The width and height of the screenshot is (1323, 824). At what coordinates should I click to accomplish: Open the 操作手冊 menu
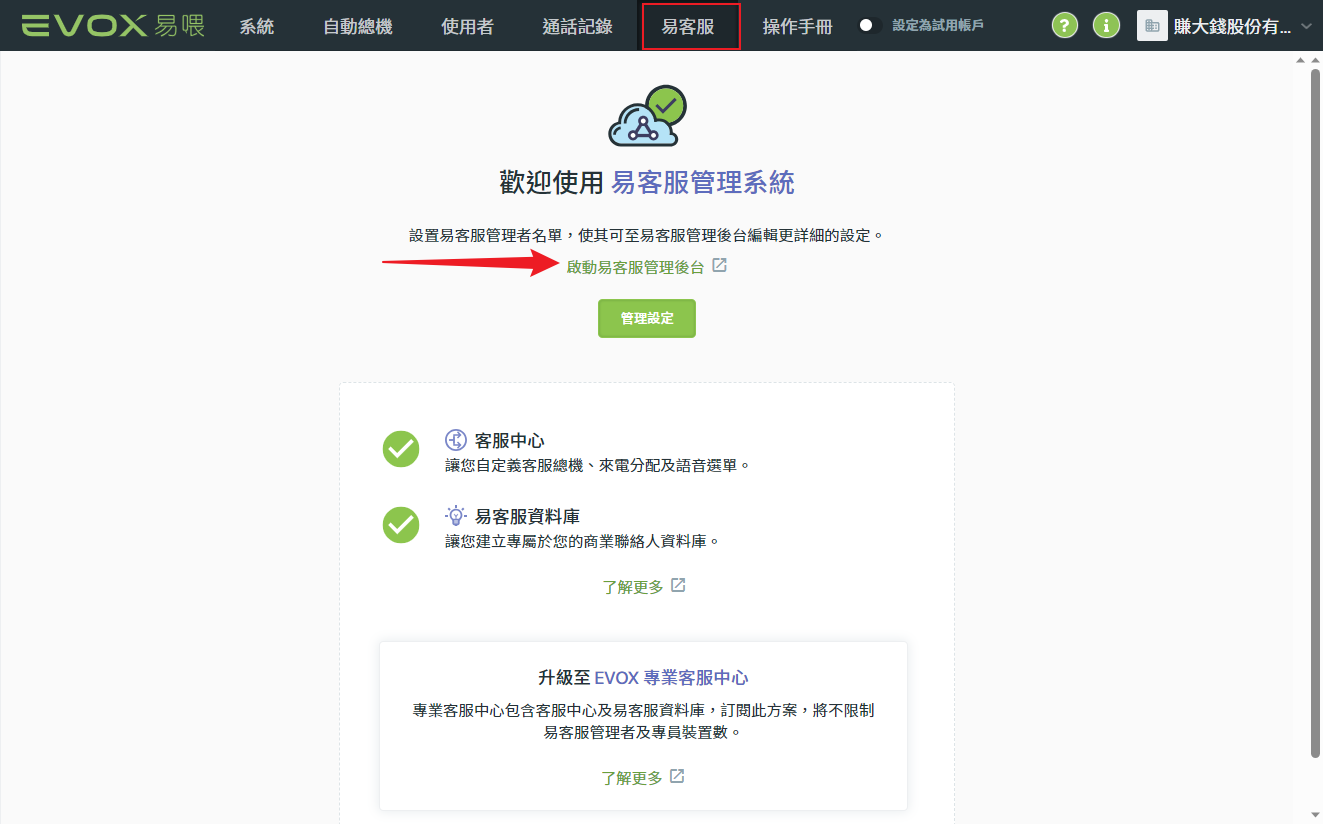[797, 27]
